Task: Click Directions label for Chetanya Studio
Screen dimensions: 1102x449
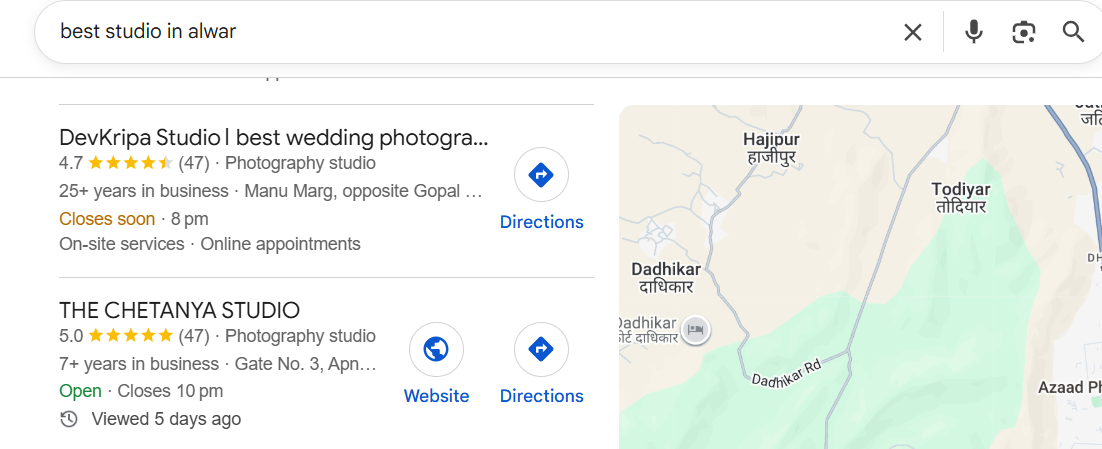Action: pyautogui.click(x=541, y=396)
